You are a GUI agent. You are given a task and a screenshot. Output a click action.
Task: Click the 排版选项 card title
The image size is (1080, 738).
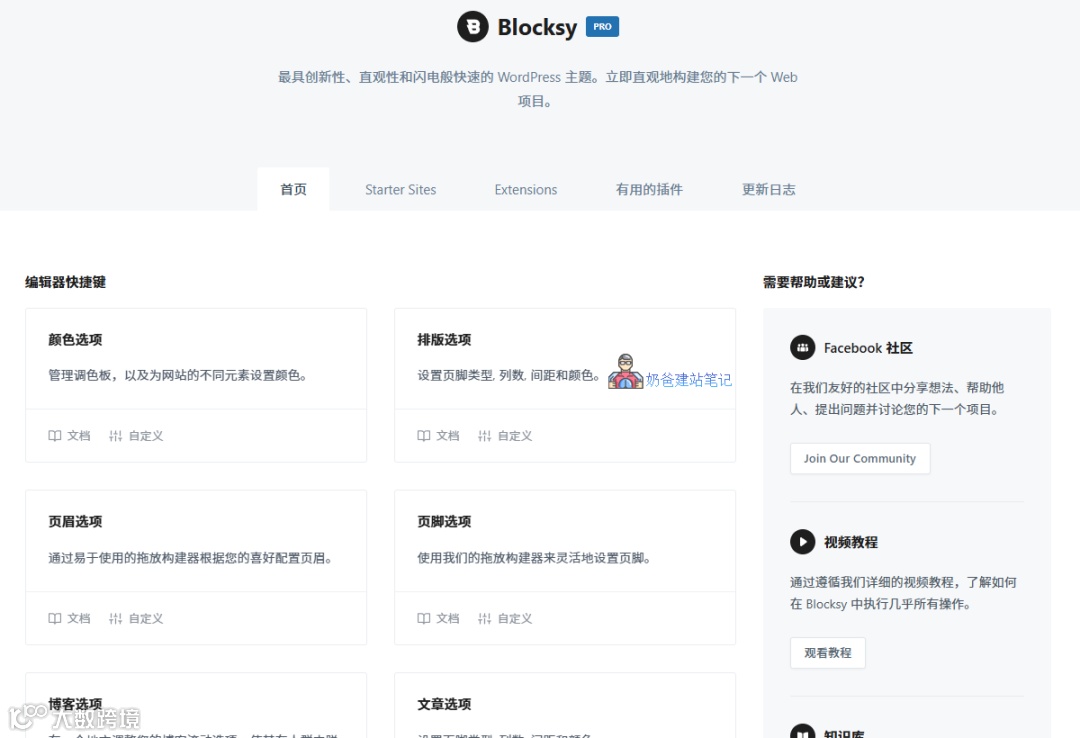[x=444, y=340]
